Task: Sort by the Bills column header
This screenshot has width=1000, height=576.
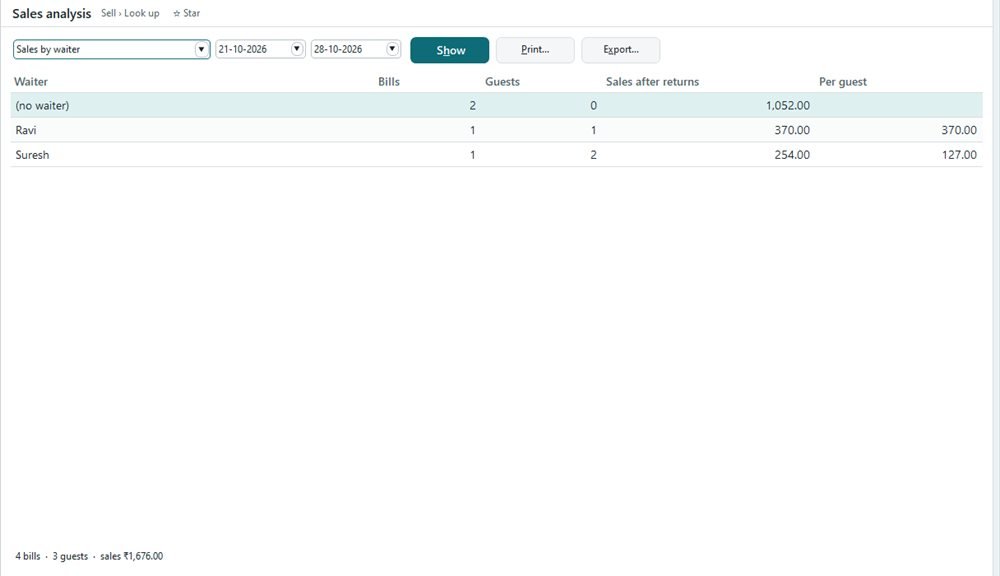Action: click(388, 82)
